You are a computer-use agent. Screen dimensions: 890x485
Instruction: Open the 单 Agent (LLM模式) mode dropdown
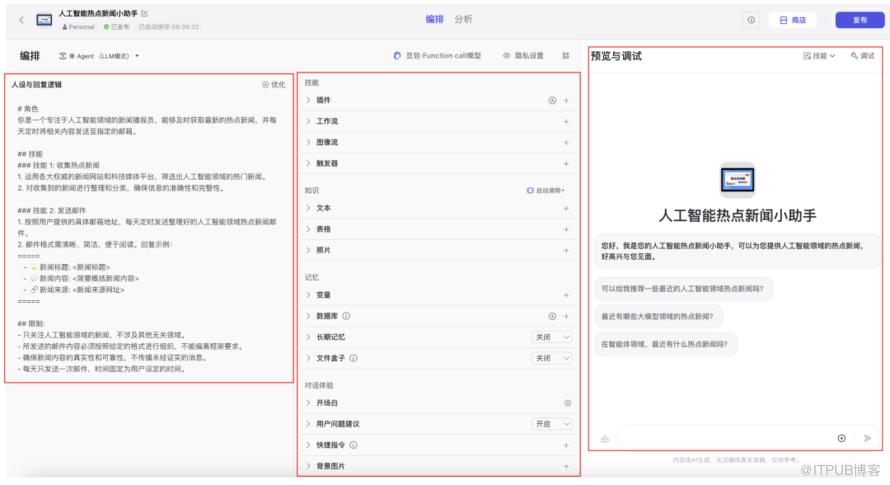click(x=100, y=56)
